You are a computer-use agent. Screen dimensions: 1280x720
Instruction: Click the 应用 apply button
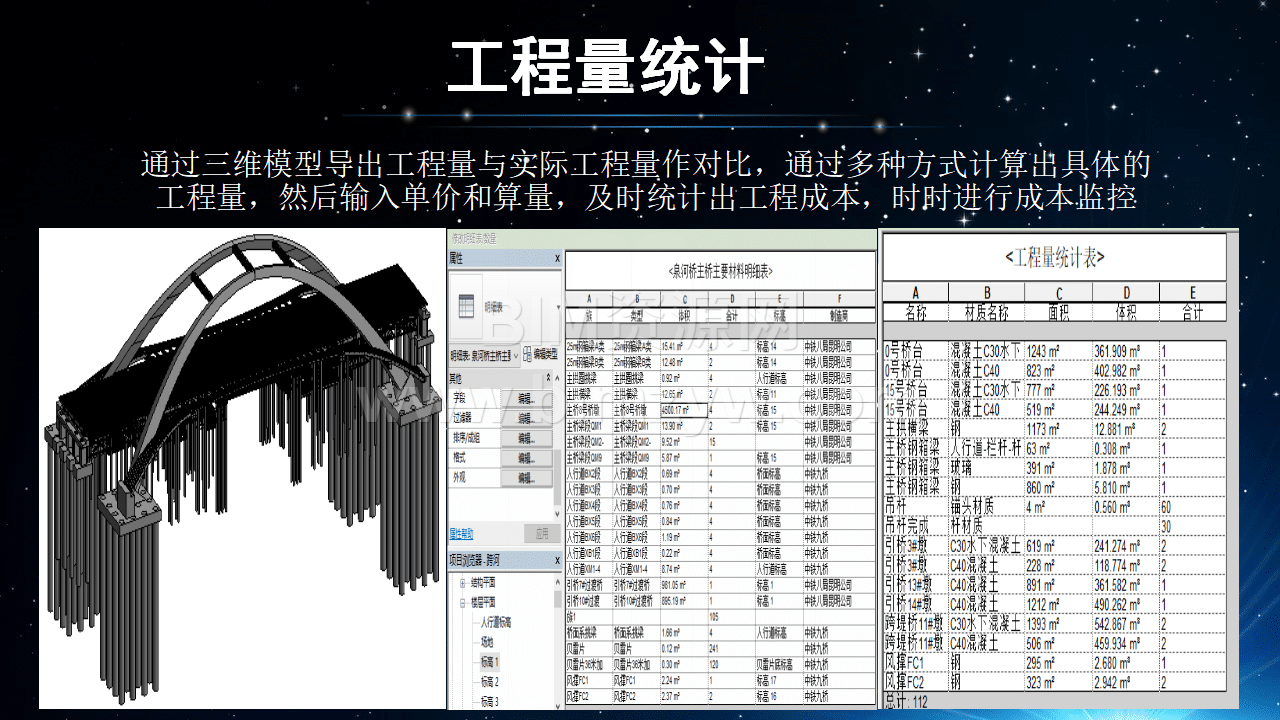point(542,533)
